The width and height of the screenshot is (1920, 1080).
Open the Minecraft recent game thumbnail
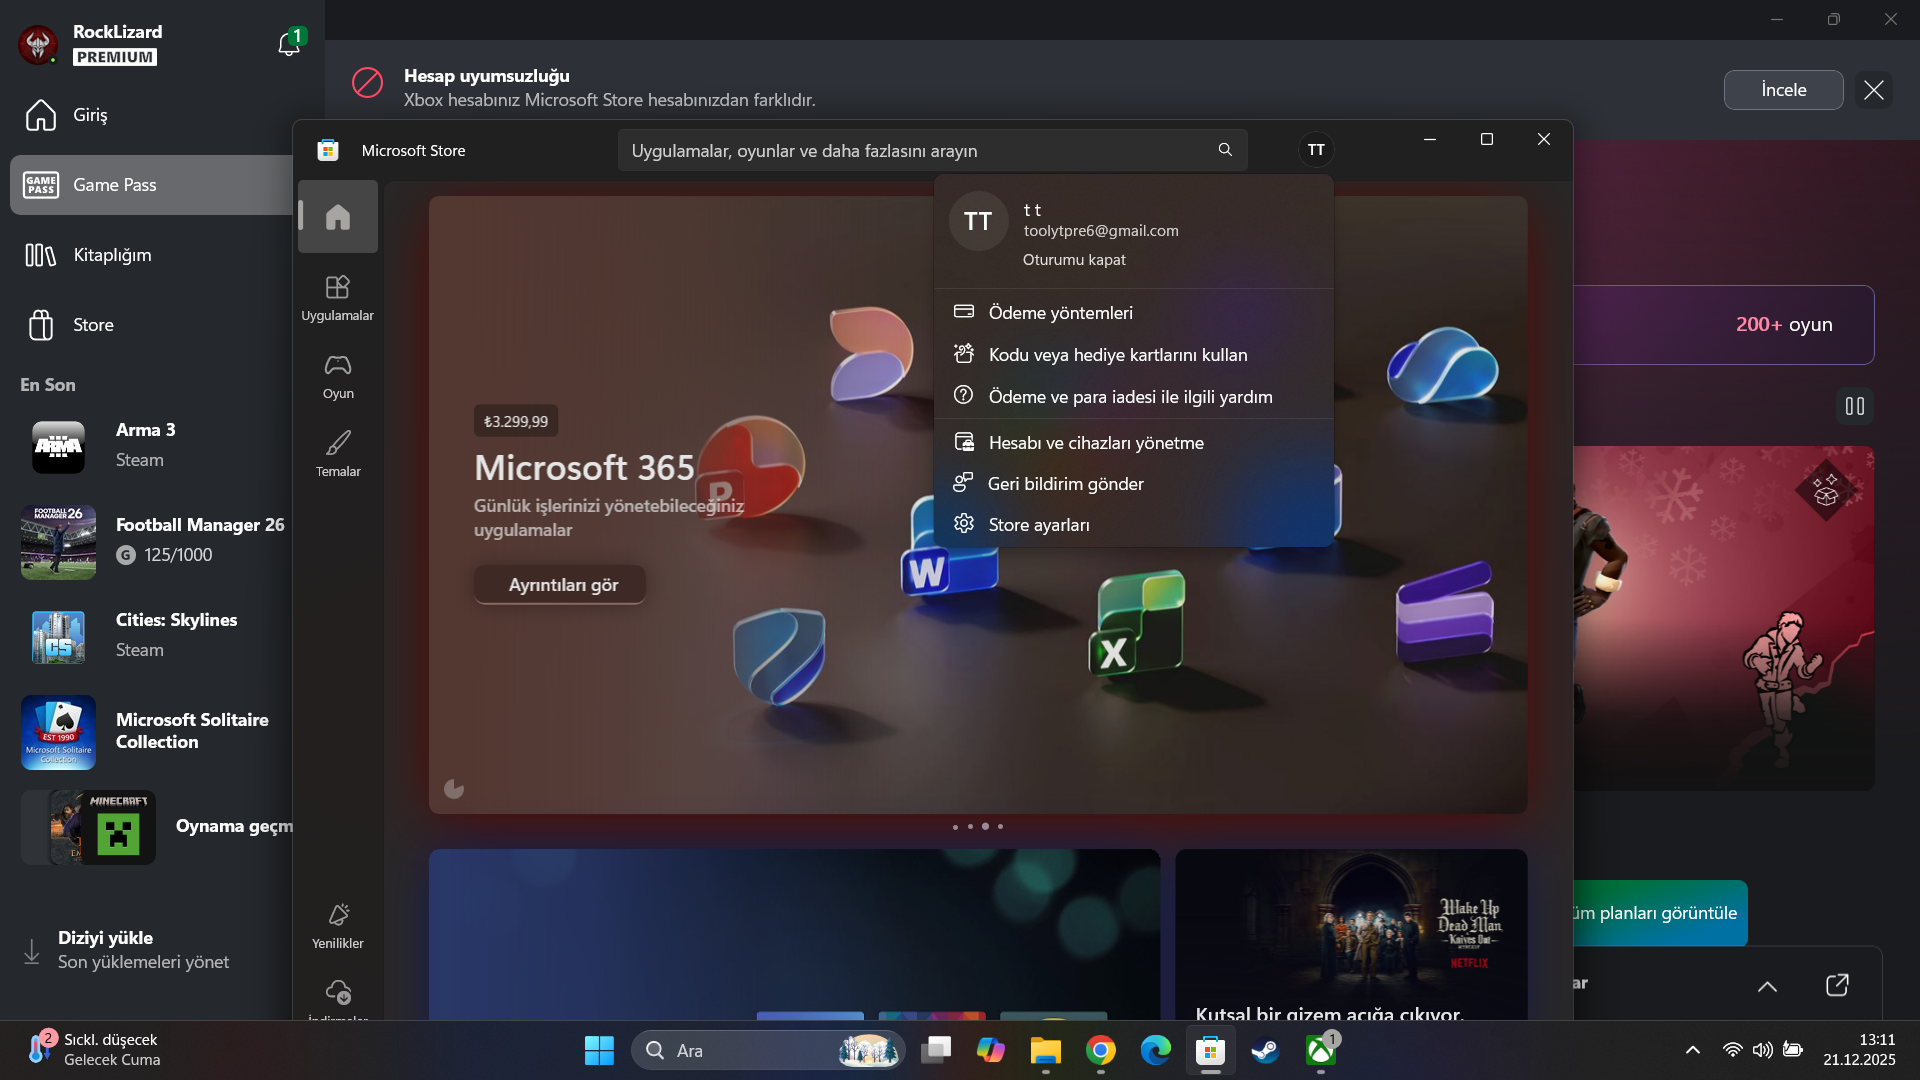118,828
